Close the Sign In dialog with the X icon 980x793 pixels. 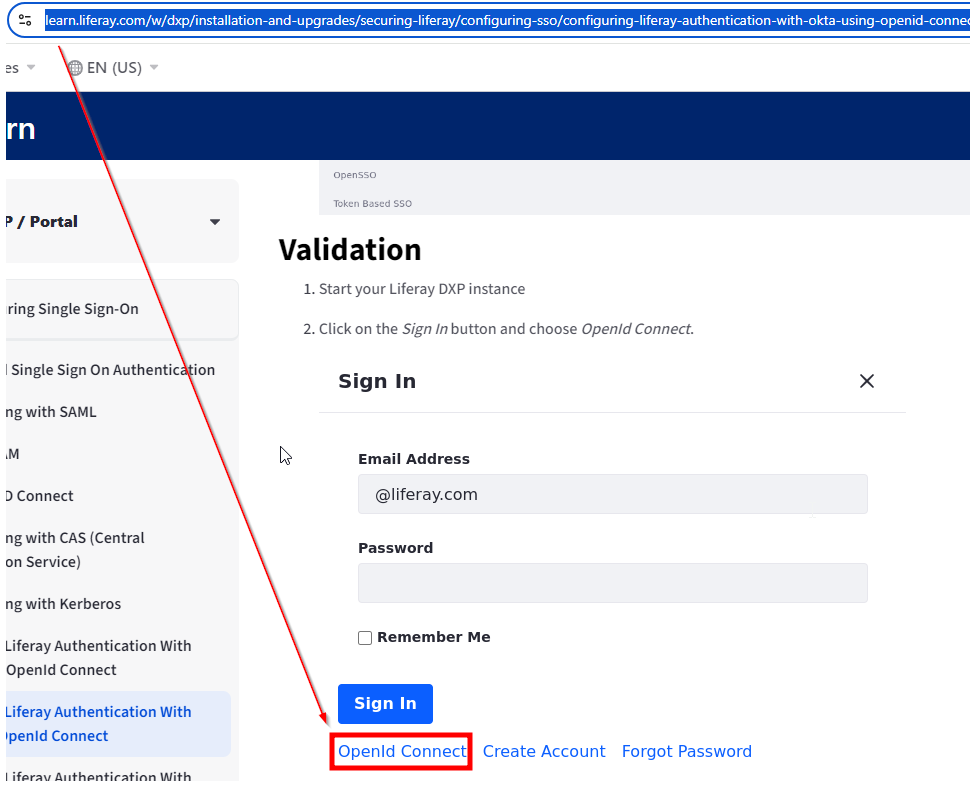tap(866, 381)
